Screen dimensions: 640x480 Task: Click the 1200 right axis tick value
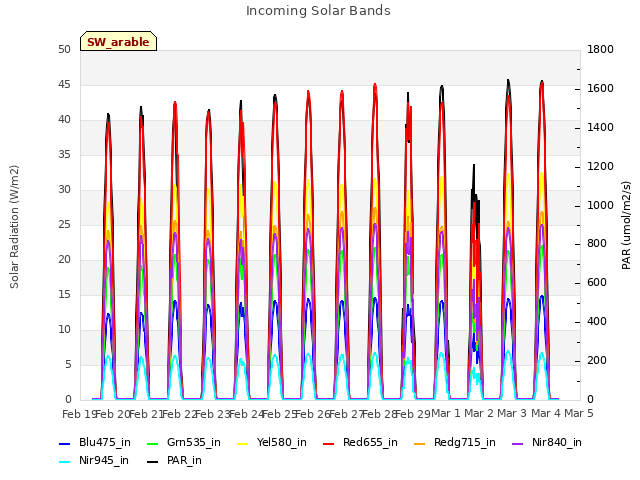tap(600, 167)
